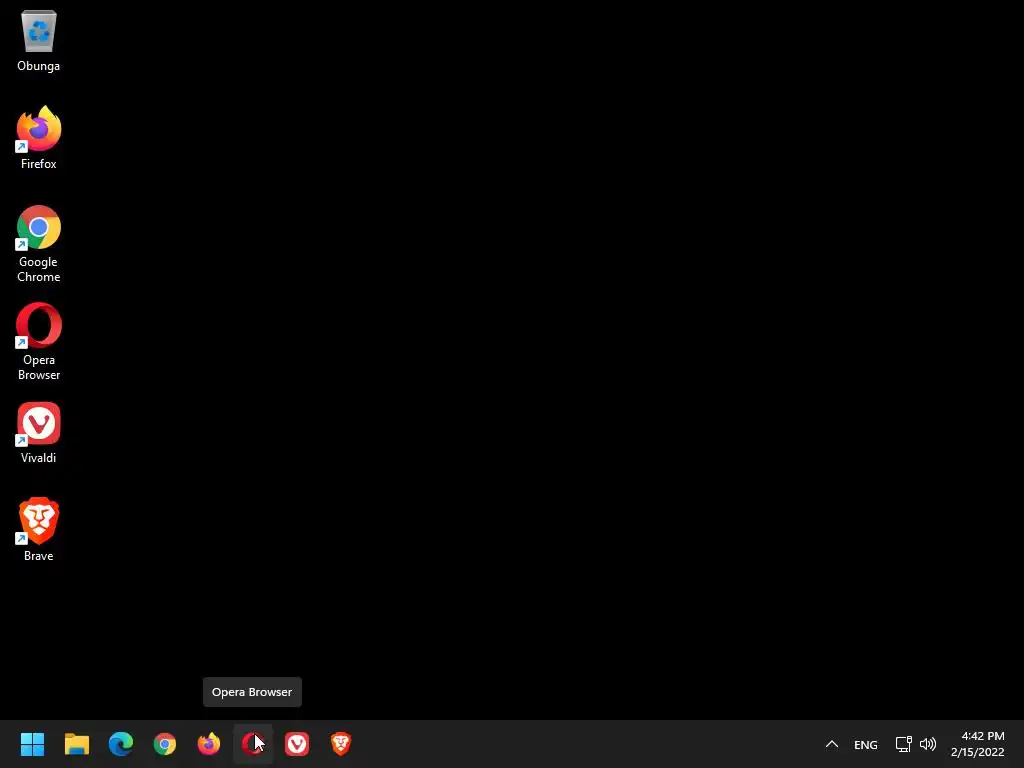The height and width of the screenshot is (768, 1024).
Task: Select the Opera Browser desktop shortcut
Action: (39, 341)
